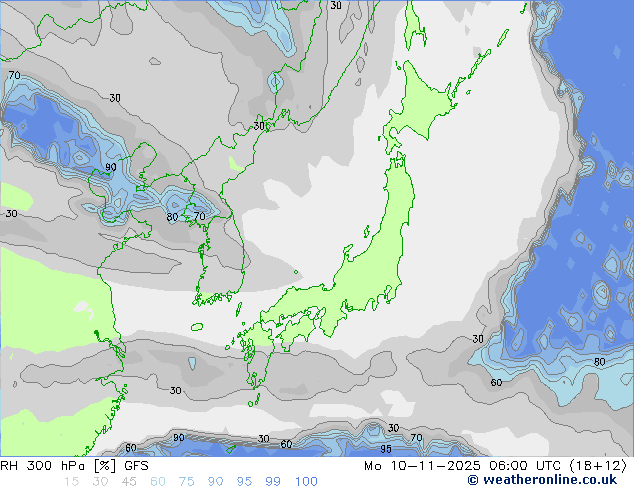634x490 pixels.
Task: Click legend value 100
Action: (306, 482)
